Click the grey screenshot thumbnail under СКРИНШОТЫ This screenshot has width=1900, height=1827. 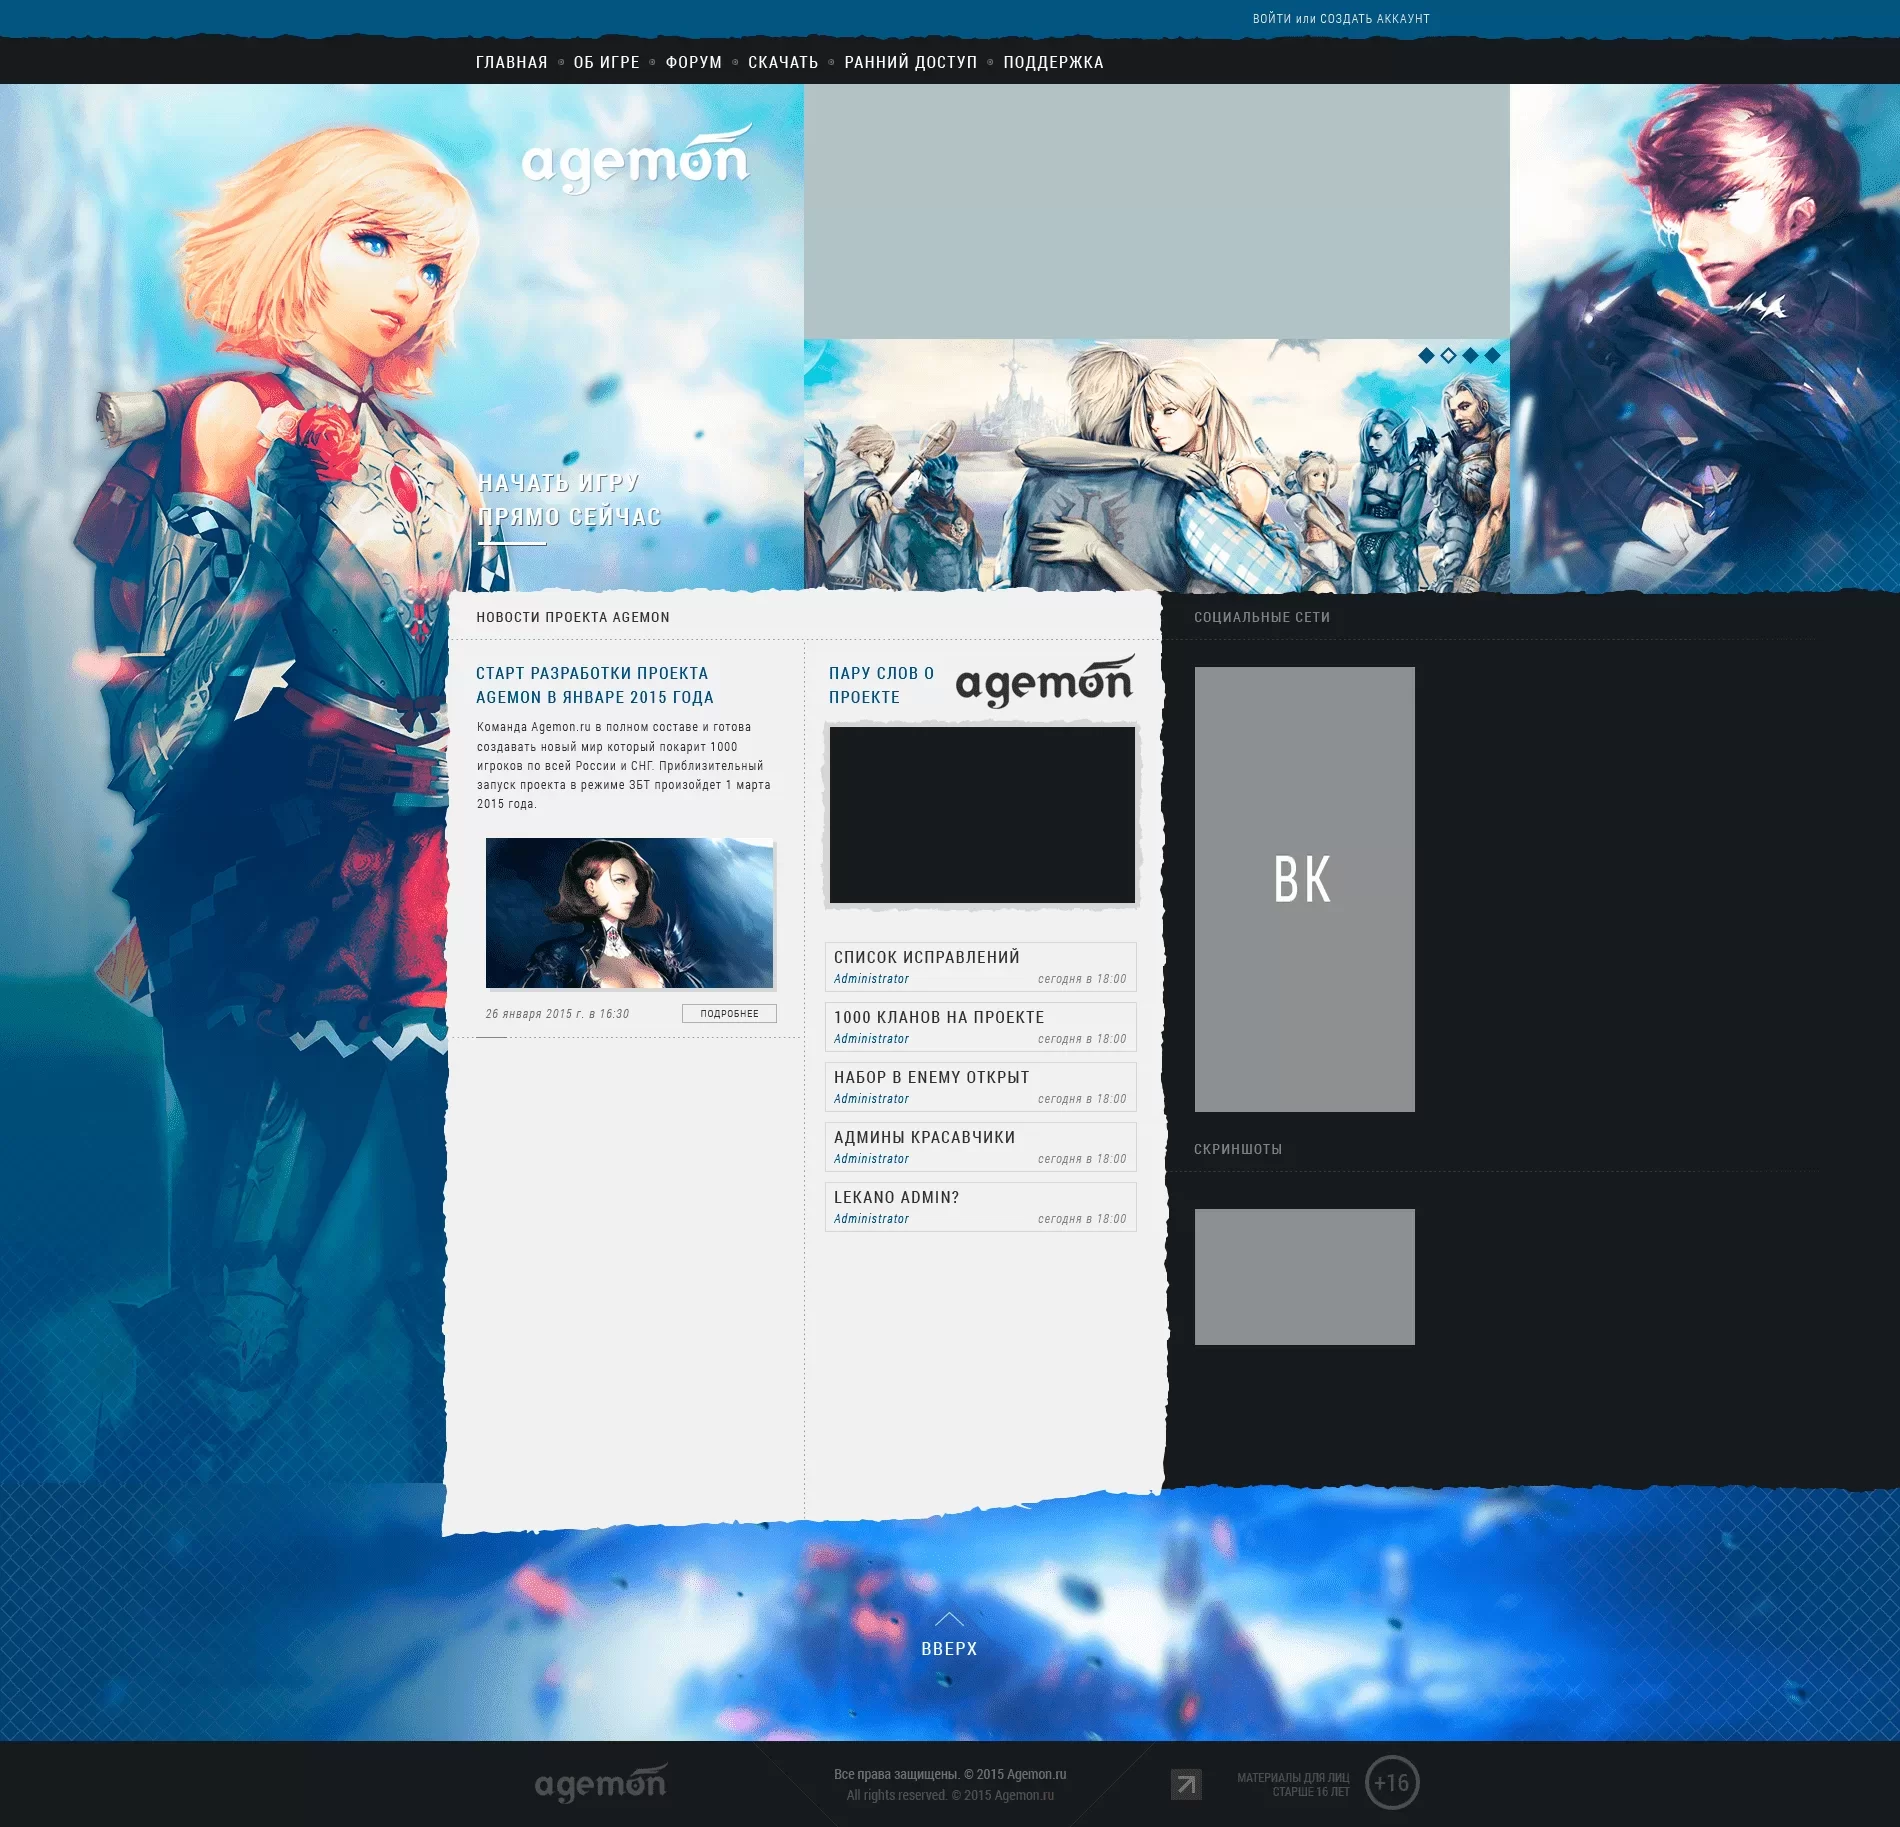1304,1277
